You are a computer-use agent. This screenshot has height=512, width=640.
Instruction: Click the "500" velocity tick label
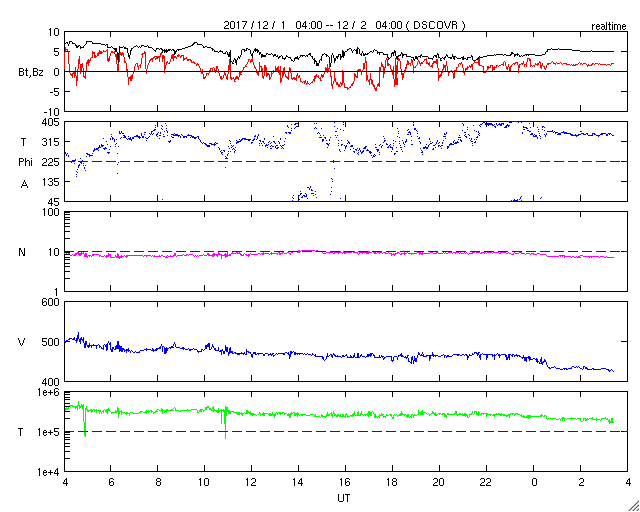tap(51, 342)
